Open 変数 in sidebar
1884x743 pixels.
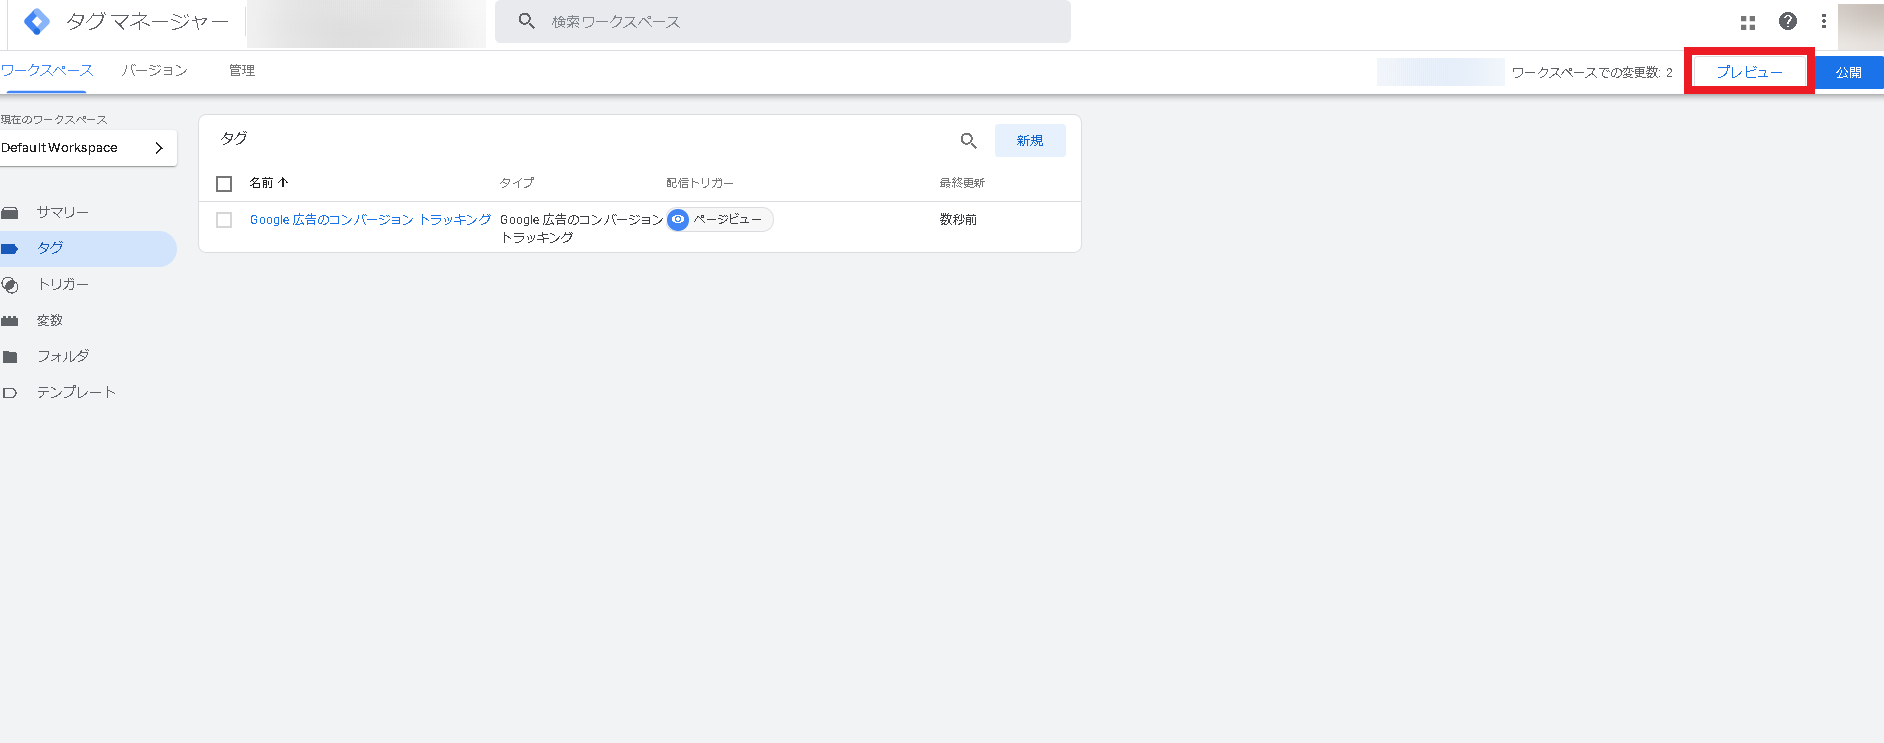50,320
